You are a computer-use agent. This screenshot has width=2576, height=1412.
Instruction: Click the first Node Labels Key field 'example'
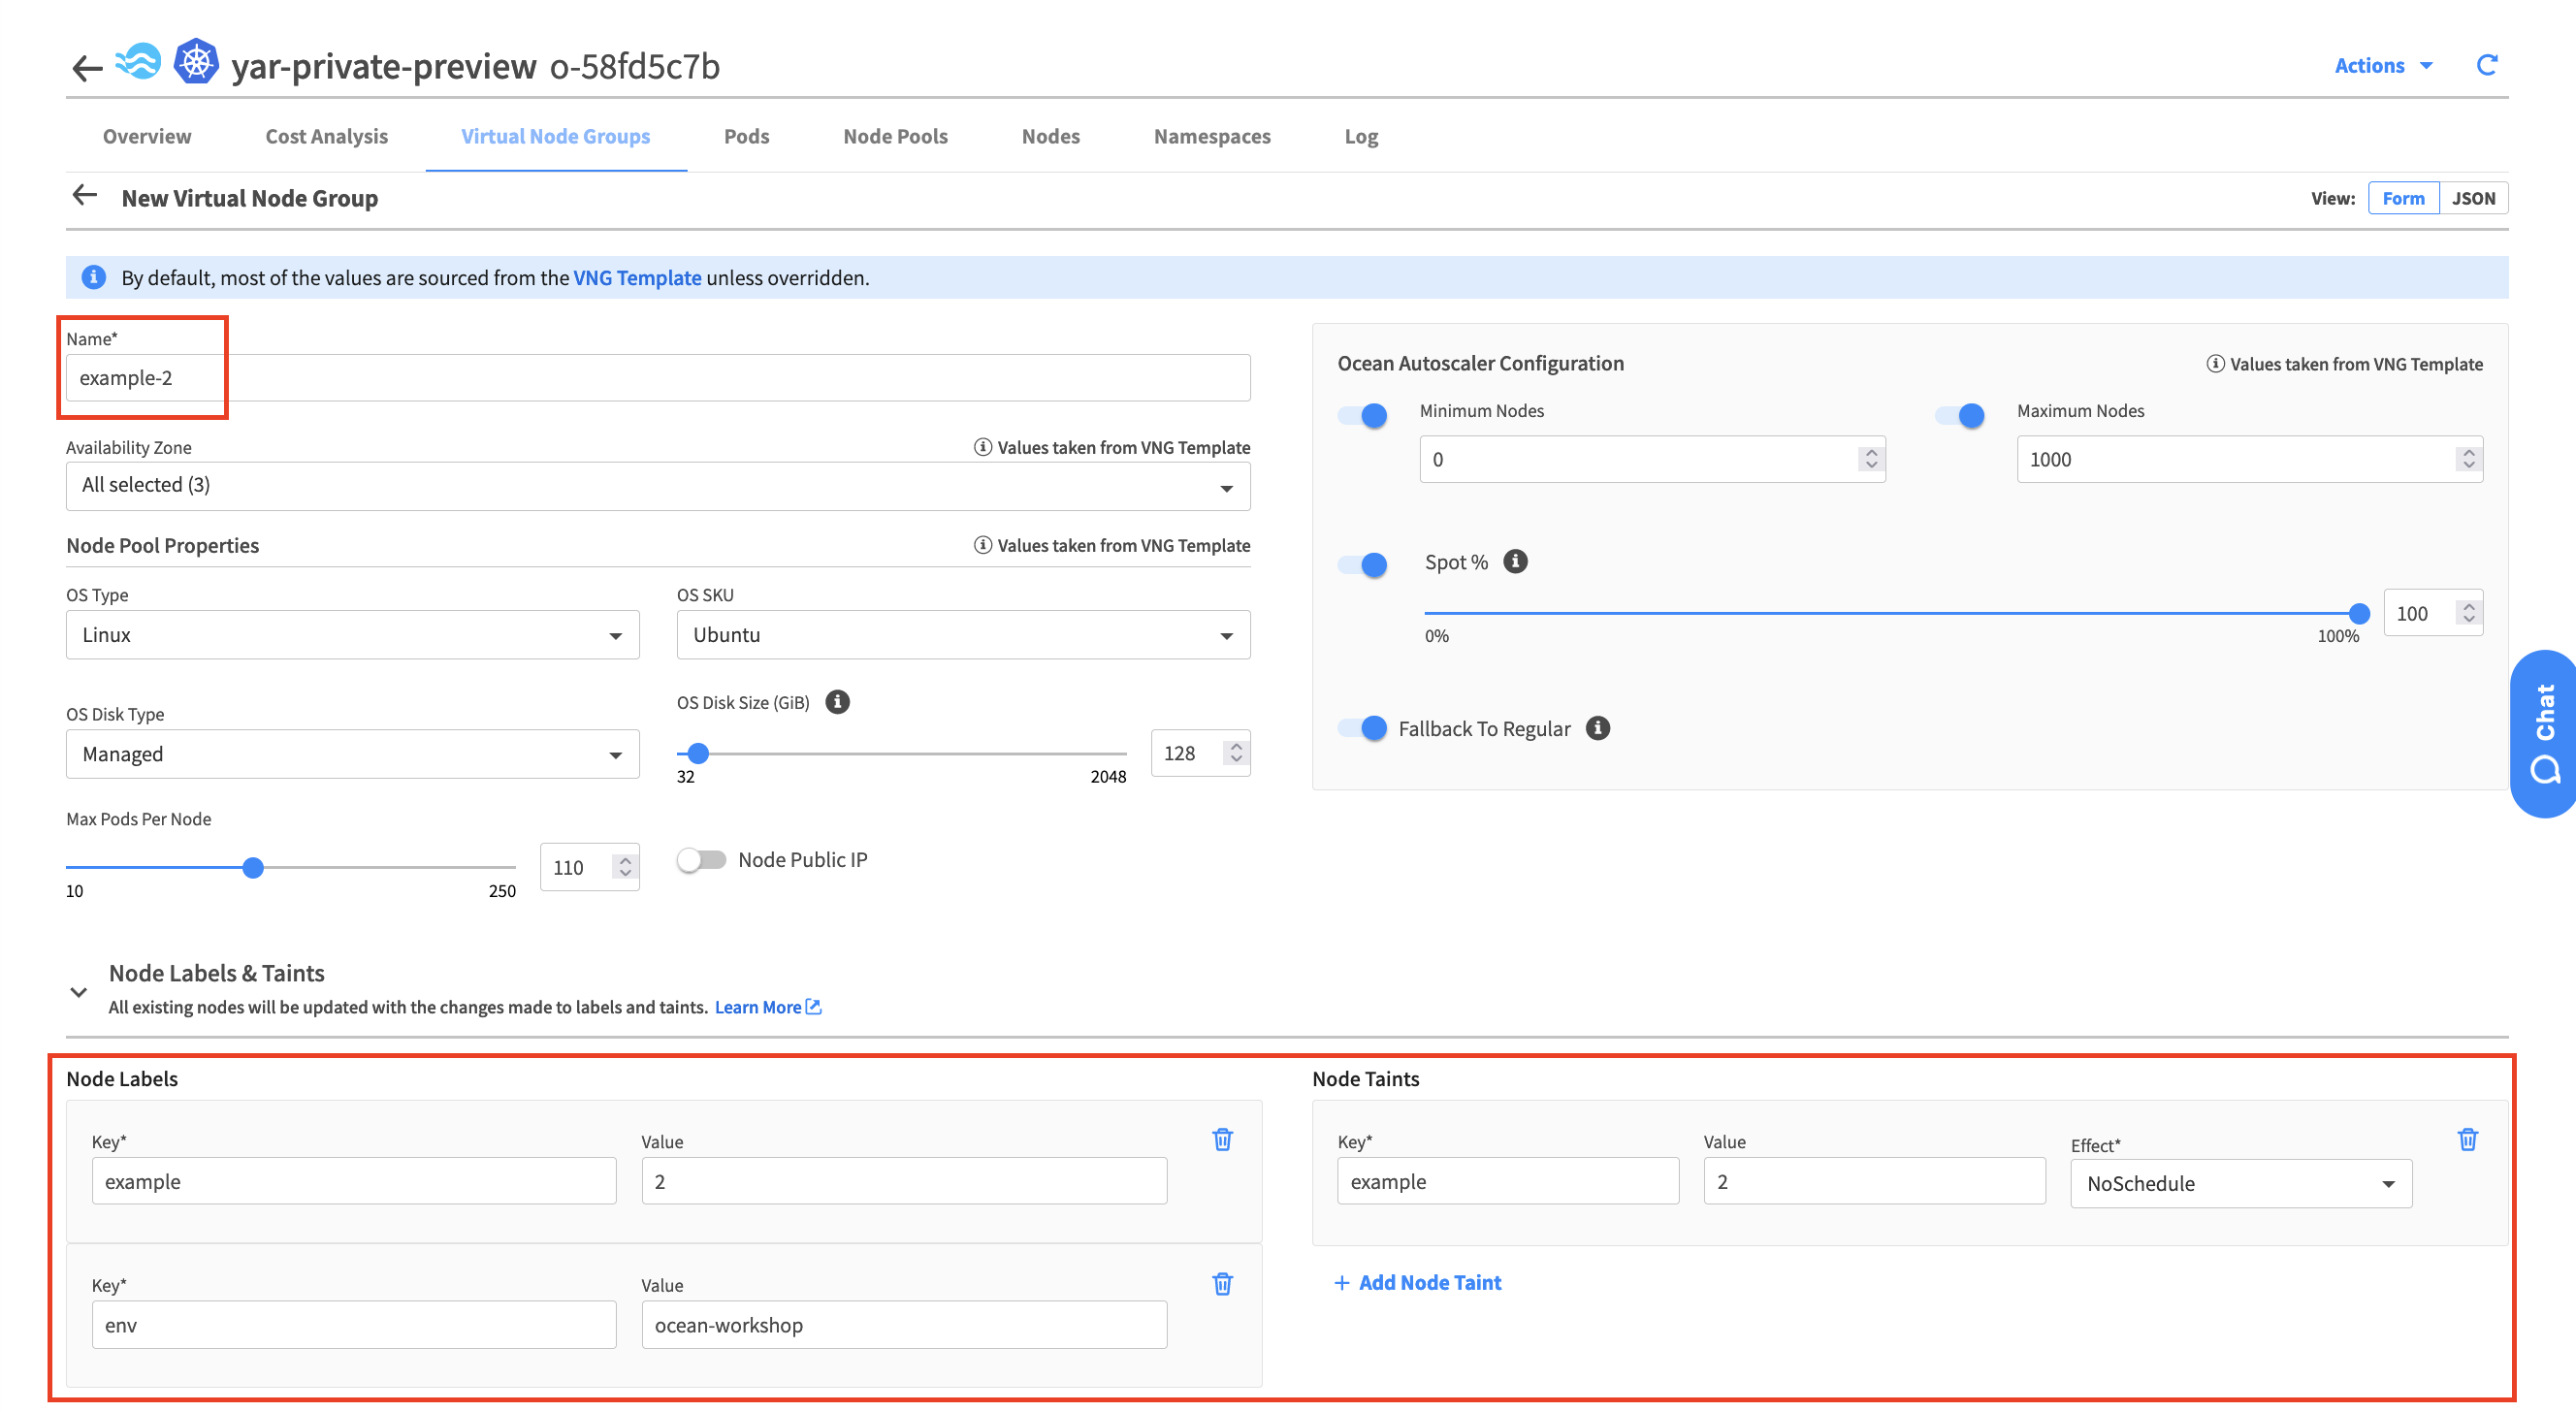point(354,1181)
